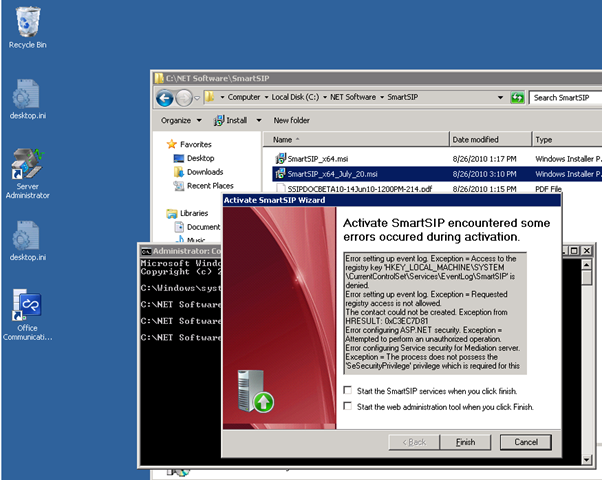
Task: Select the upper desktop.ini desktop icon
Action: point(27,99)
